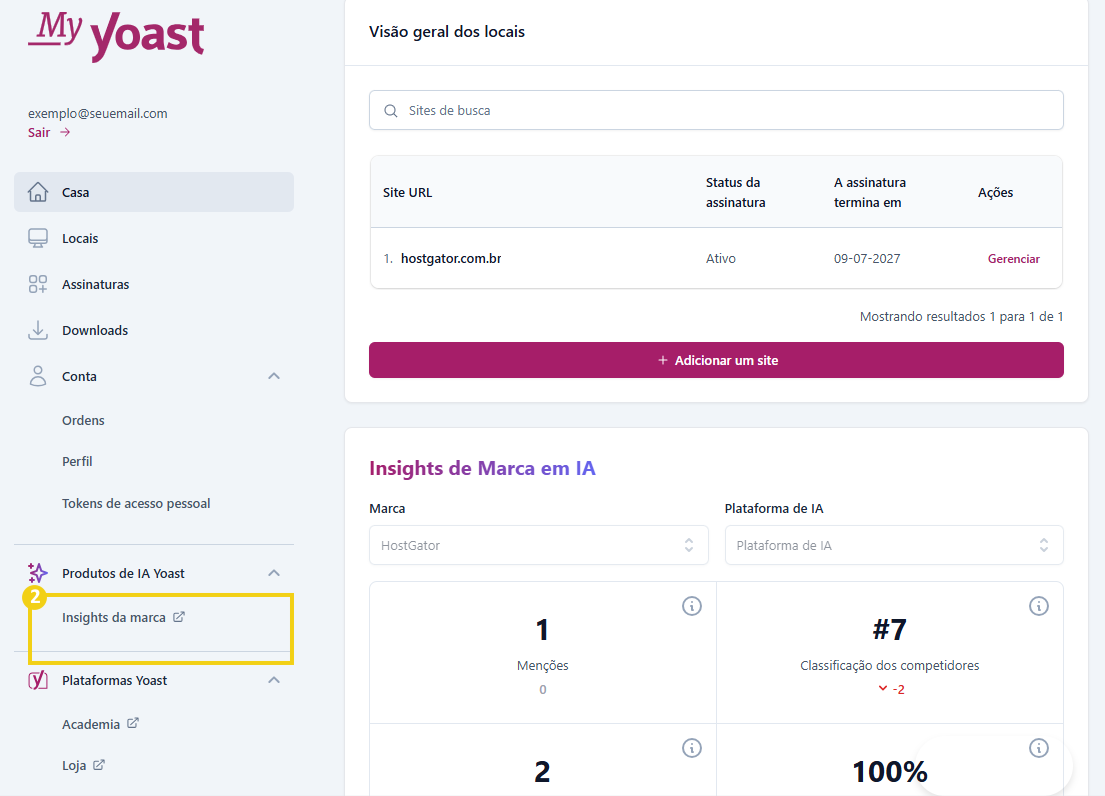1105x796 pixels.
Task: Click the Ações column header
Action: coord(995,192)
